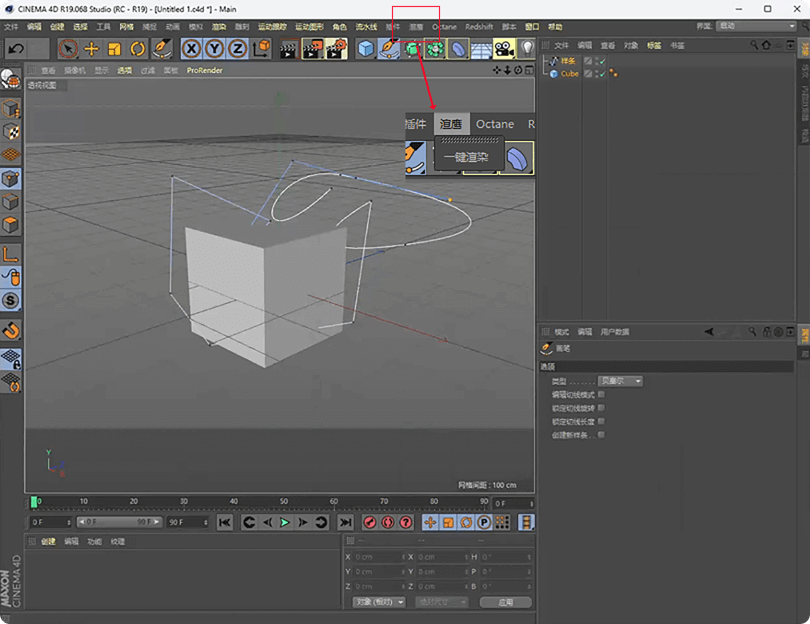Click the Record Active Objects button
The height and width of the screenshot is (624, 810).
click(369, 522)
